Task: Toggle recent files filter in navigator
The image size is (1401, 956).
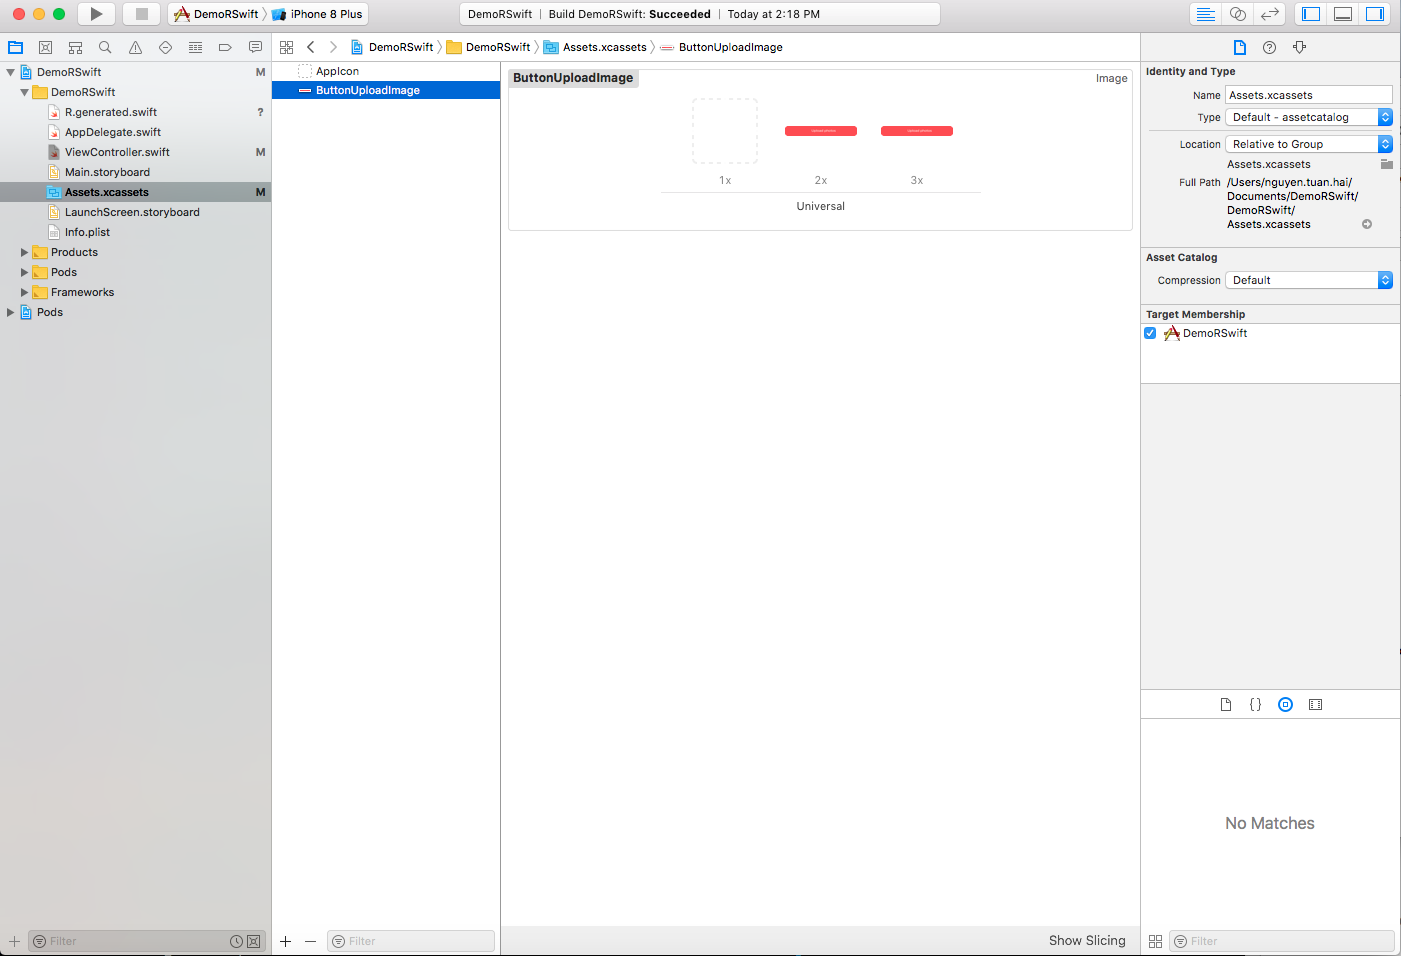Action: (237, 941)
